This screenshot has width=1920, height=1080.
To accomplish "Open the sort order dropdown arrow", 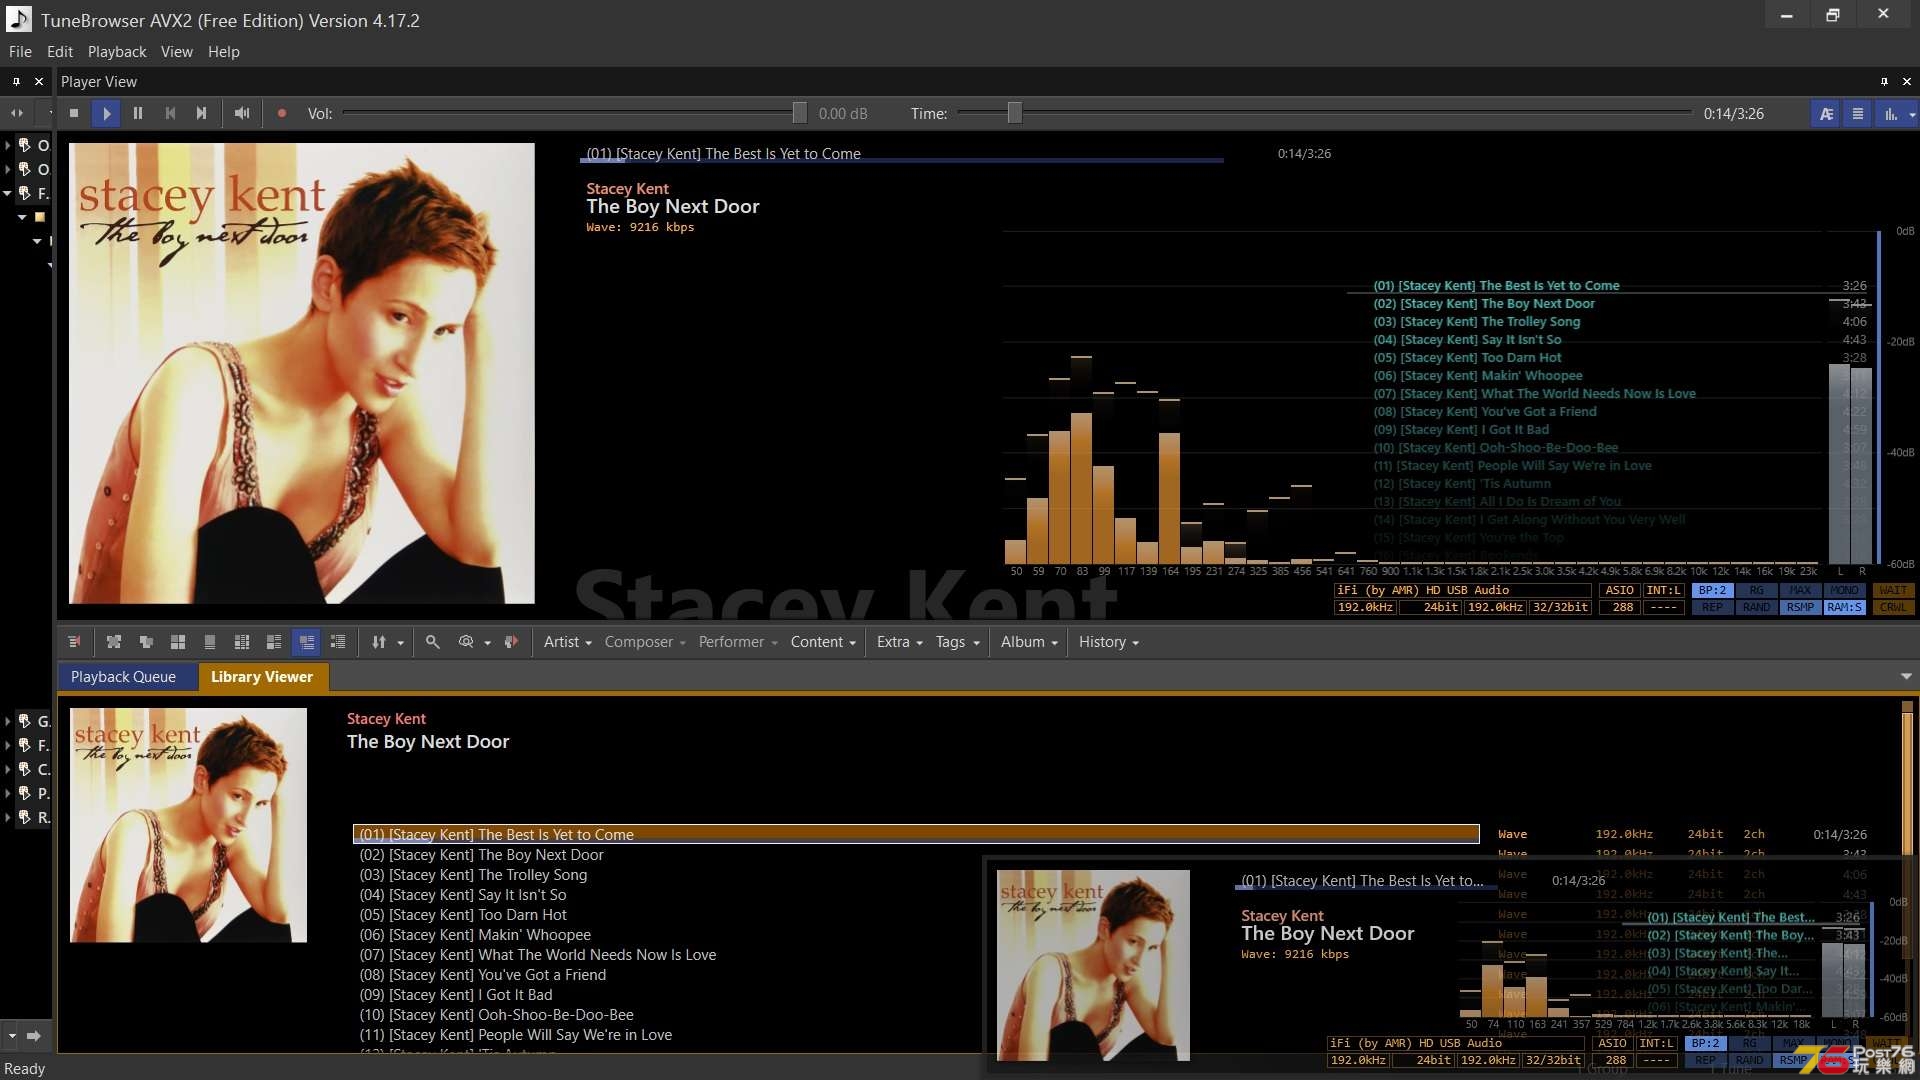I will click(400, 643).
